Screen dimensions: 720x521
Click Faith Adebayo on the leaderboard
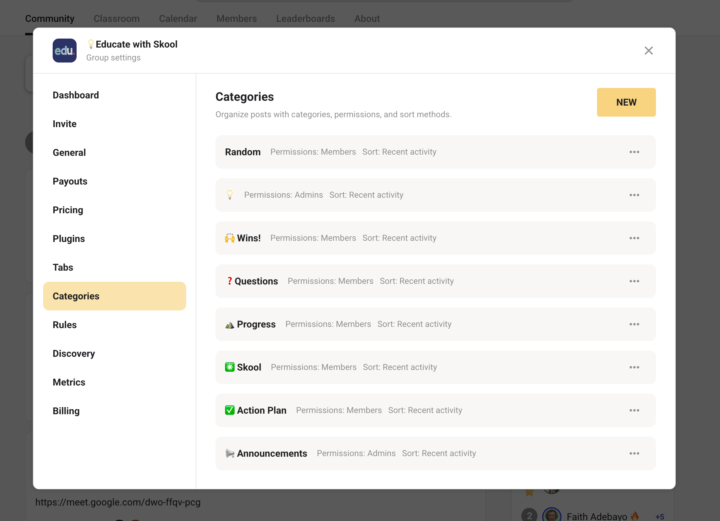[596, 516]
